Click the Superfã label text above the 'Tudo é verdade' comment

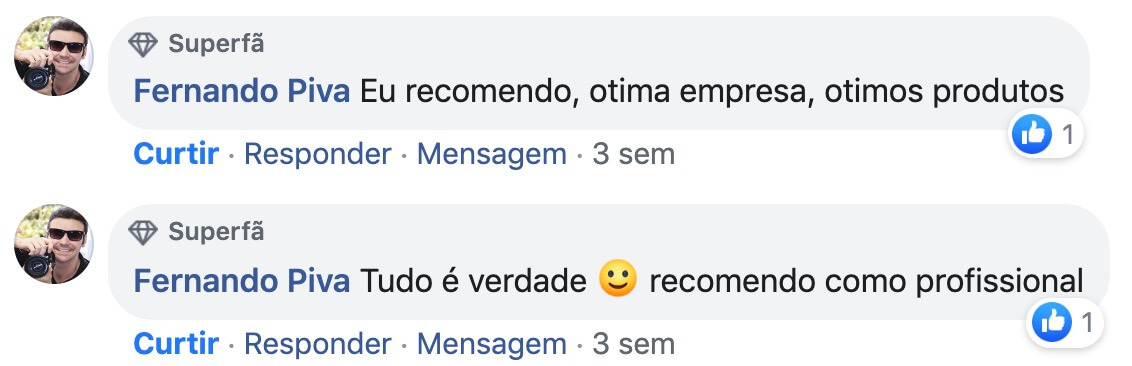coord(217,232)
